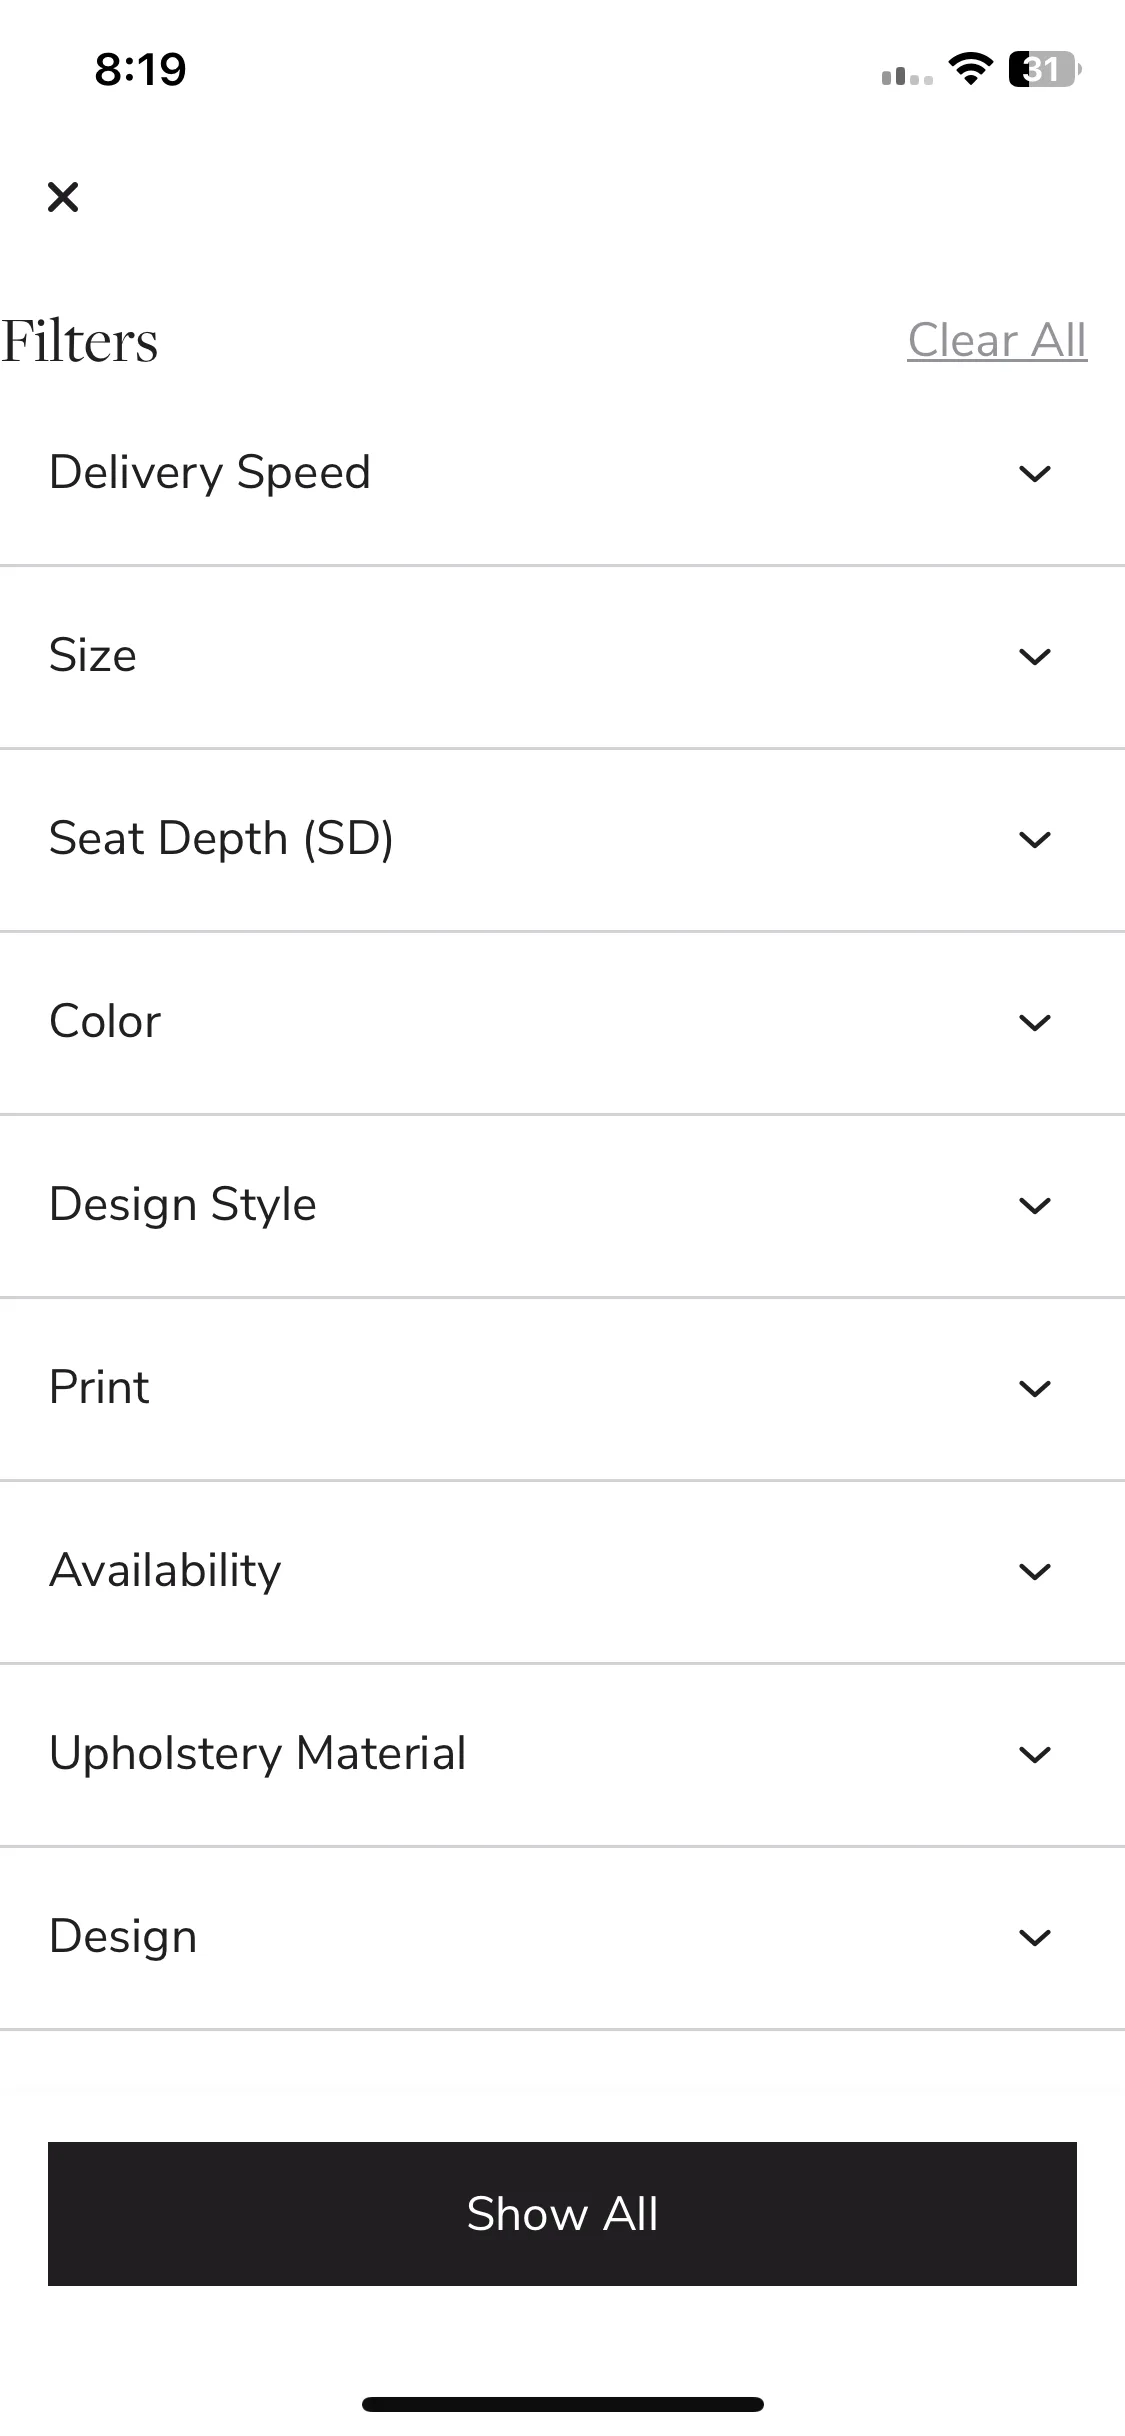Expand the Delivery Speed chevron
The width and height of the screenshot is (1125, 2436).
point(1034,473)
